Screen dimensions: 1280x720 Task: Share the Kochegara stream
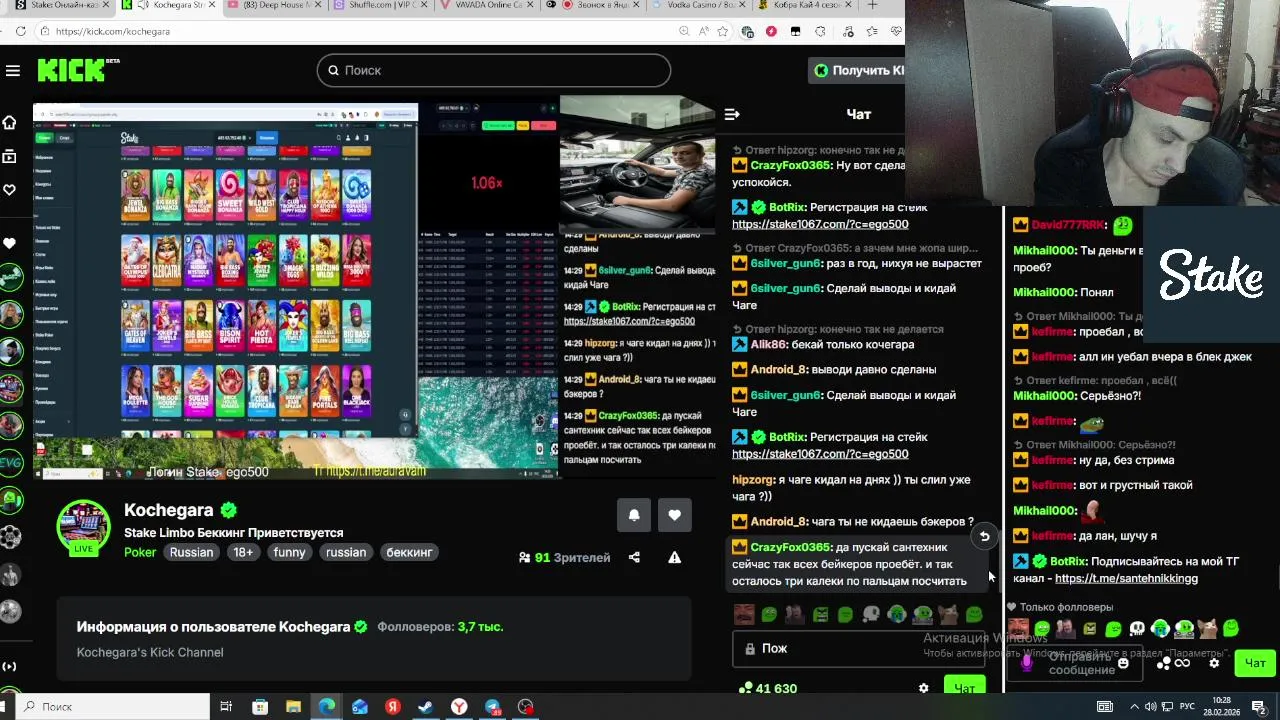coord(634,557)
